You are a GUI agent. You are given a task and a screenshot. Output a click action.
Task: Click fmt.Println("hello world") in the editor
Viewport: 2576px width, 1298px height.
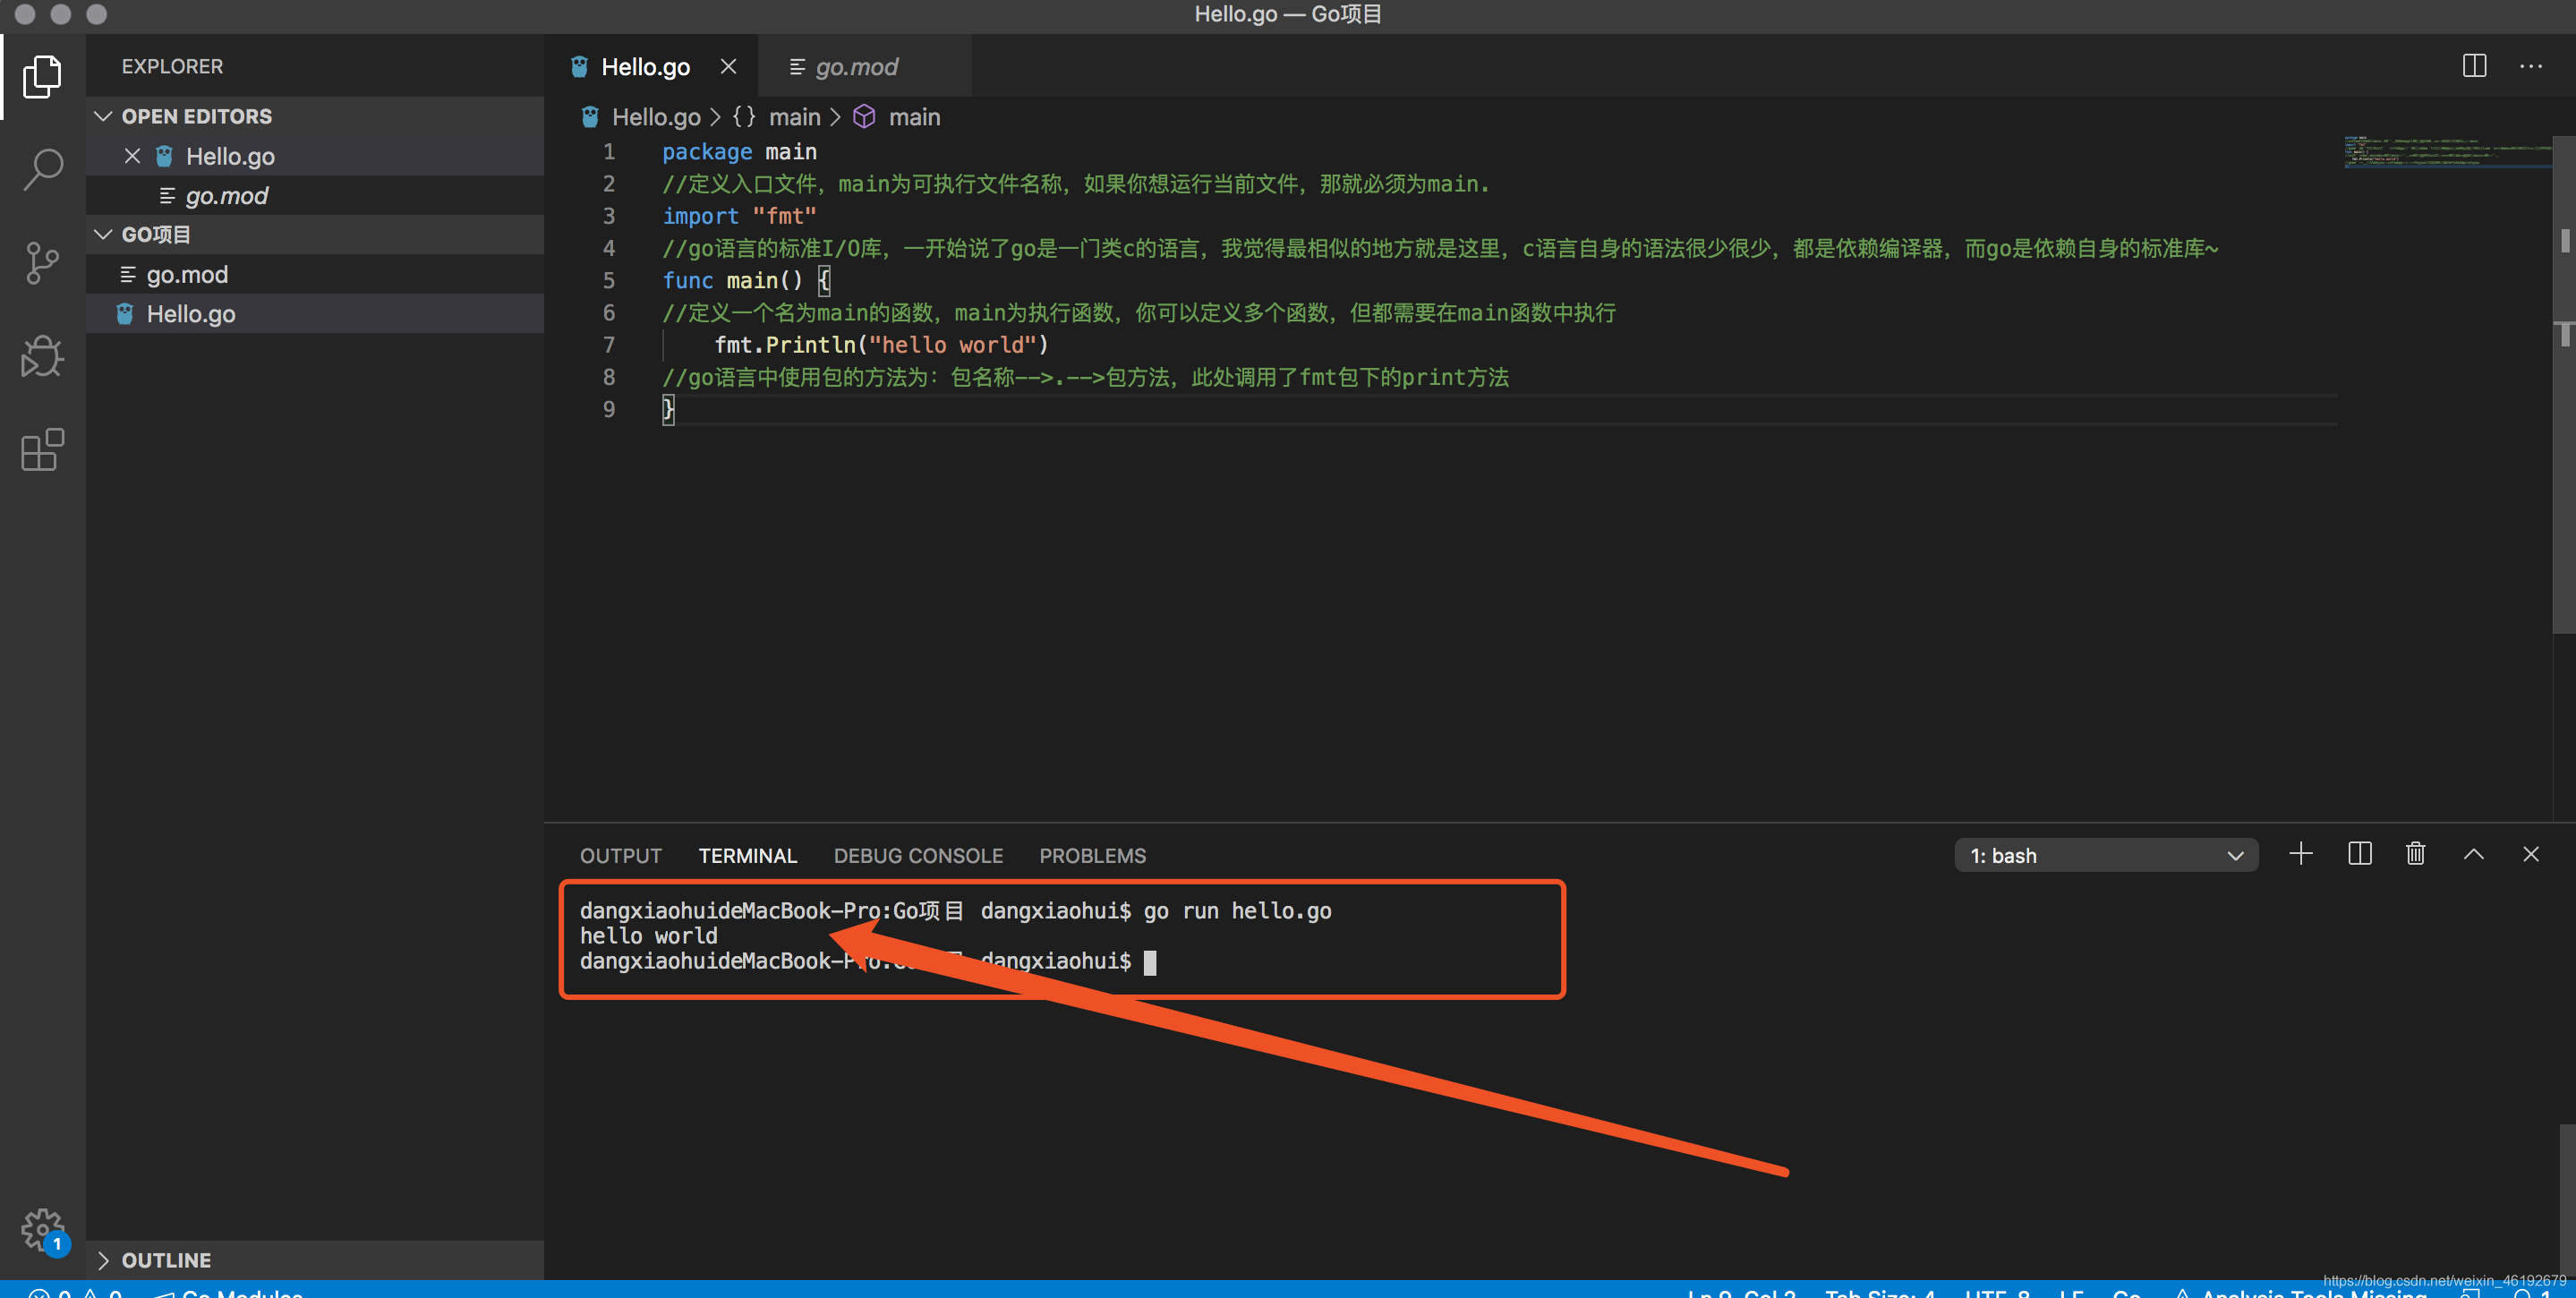pyautogui.click(x=881, y=345)
